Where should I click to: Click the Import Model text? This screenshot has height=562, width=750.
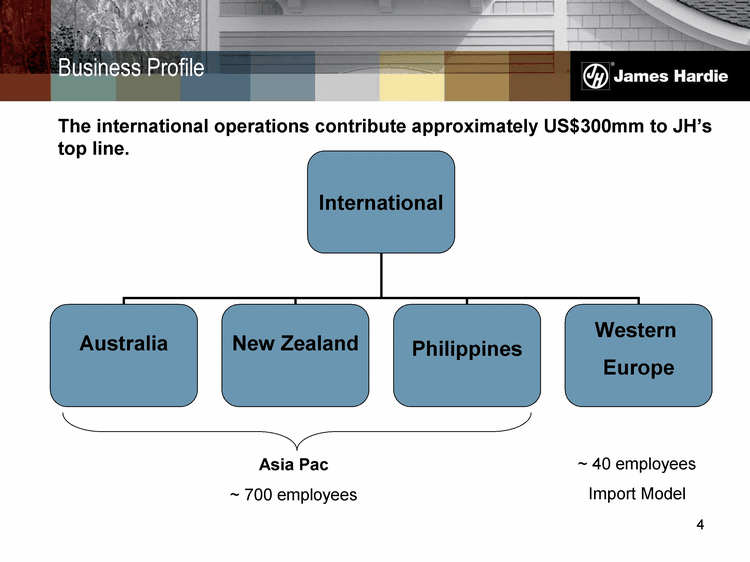click(637, 494)
